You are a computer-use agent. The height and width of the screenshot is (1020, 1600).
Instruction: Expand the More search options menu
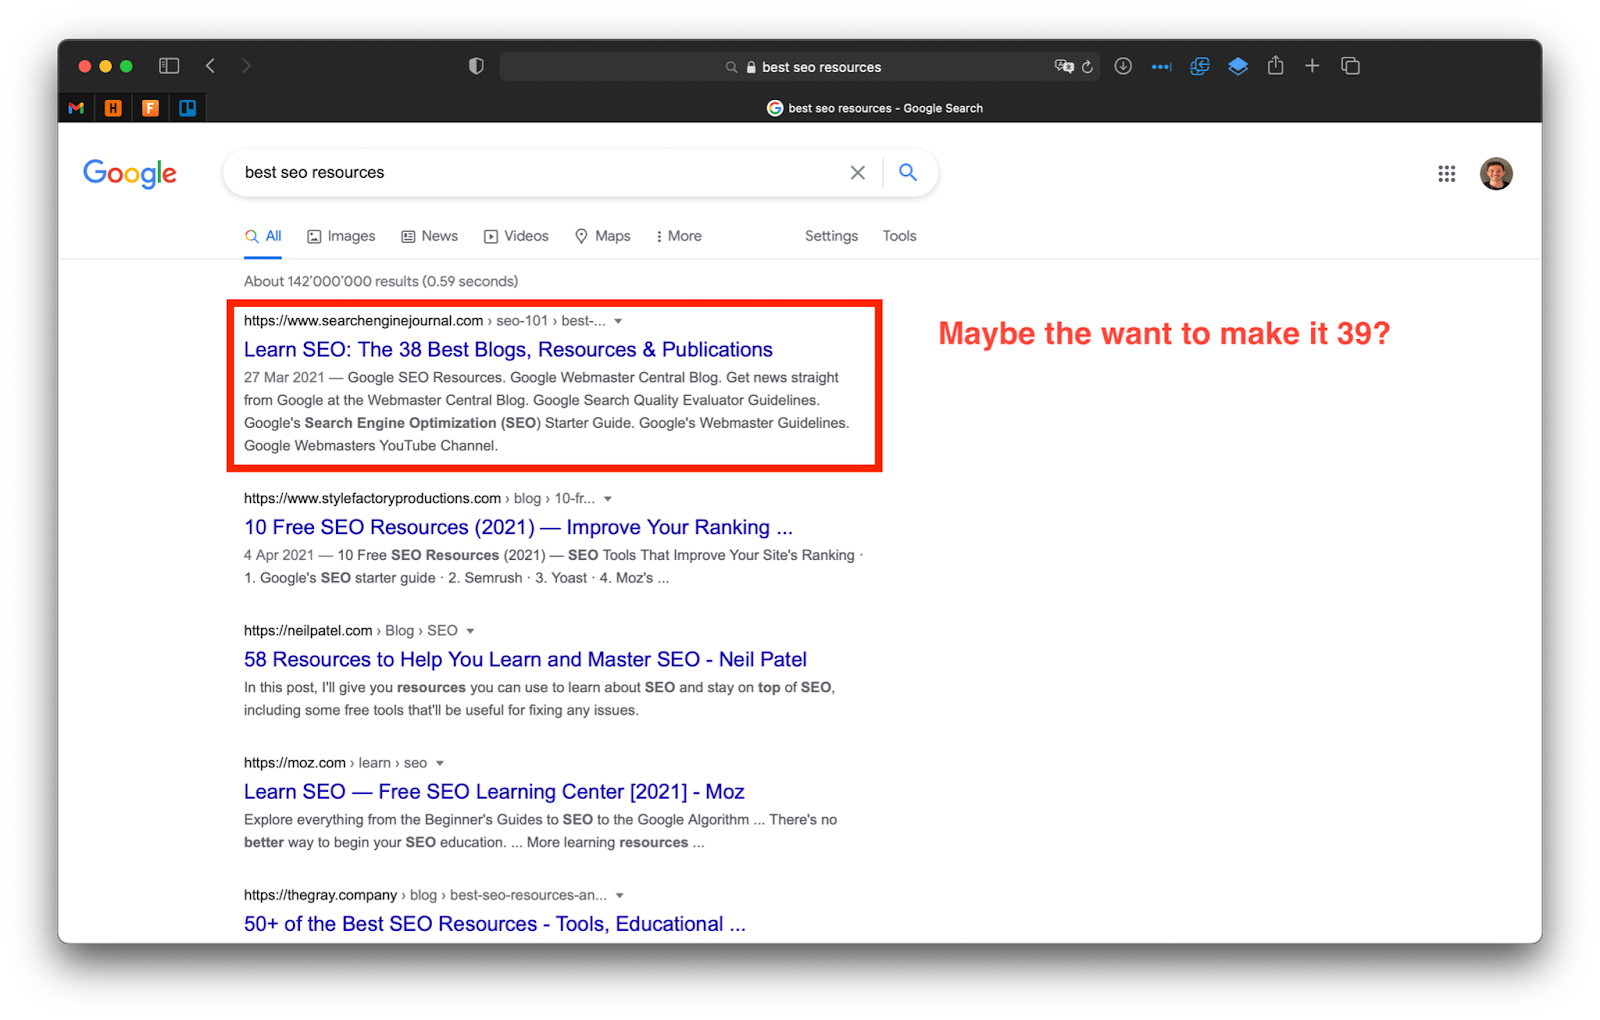(679, 236)
